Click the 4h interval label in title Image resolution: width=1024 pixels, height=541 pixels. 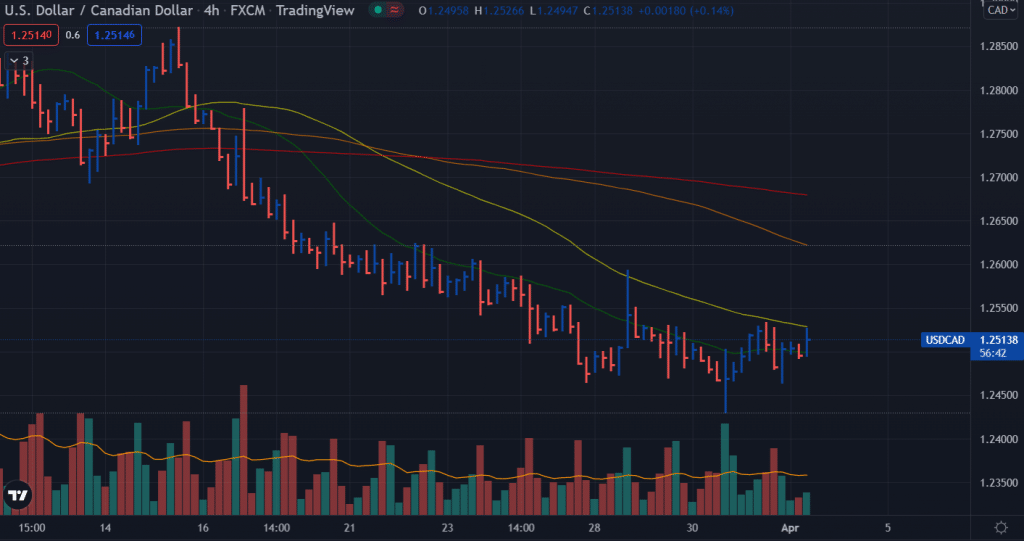coord(211,10)
